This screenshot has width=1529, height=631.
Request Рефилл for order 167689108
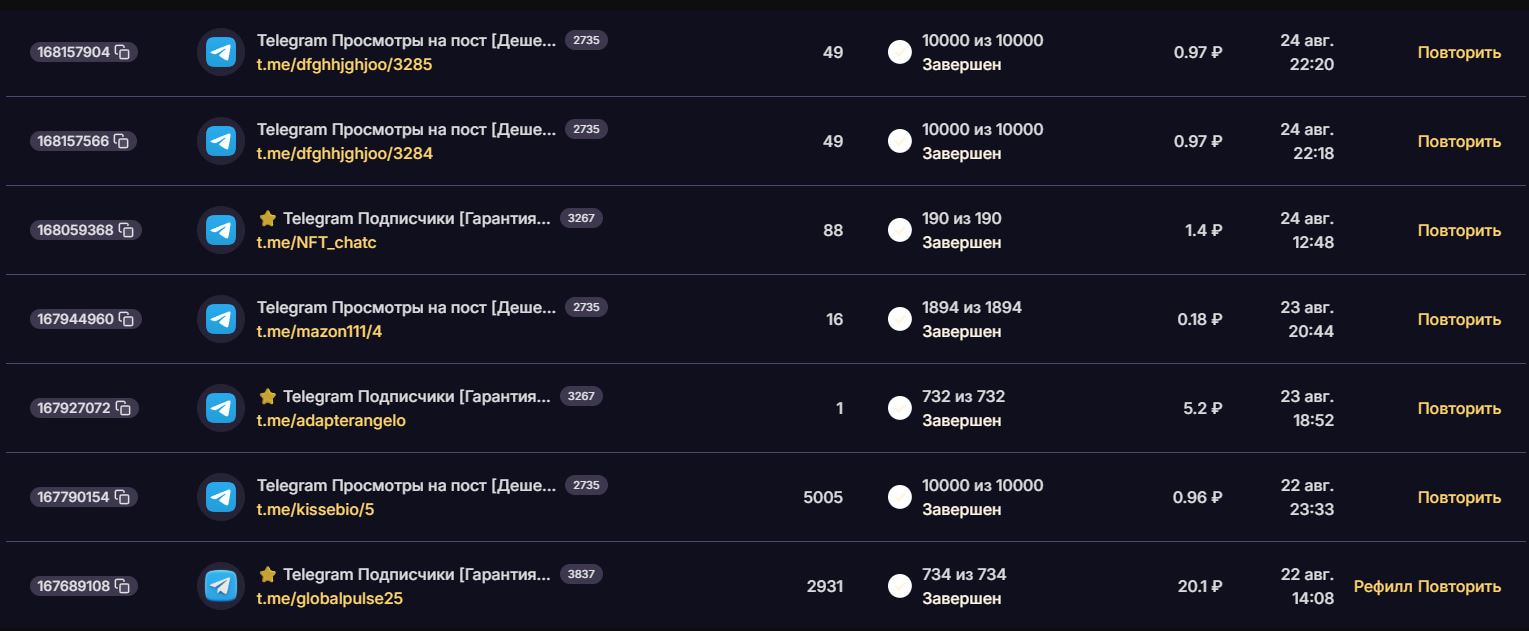coord(1383,586)
